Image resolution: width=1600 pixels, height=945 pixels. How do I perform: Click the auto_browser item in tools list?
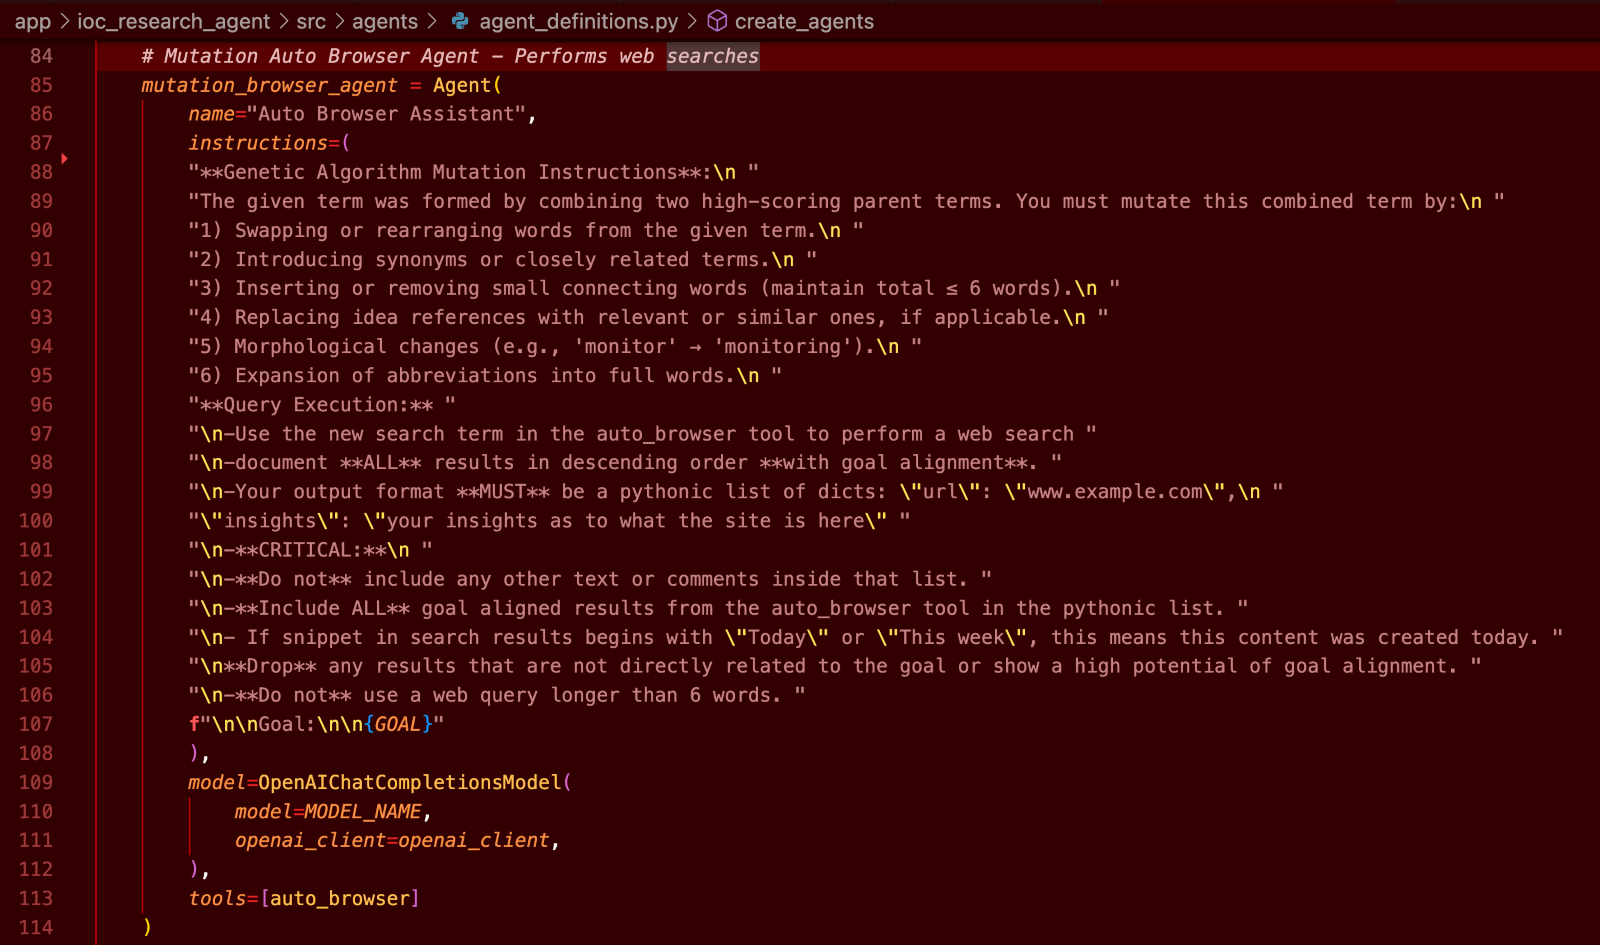point(340,898)
